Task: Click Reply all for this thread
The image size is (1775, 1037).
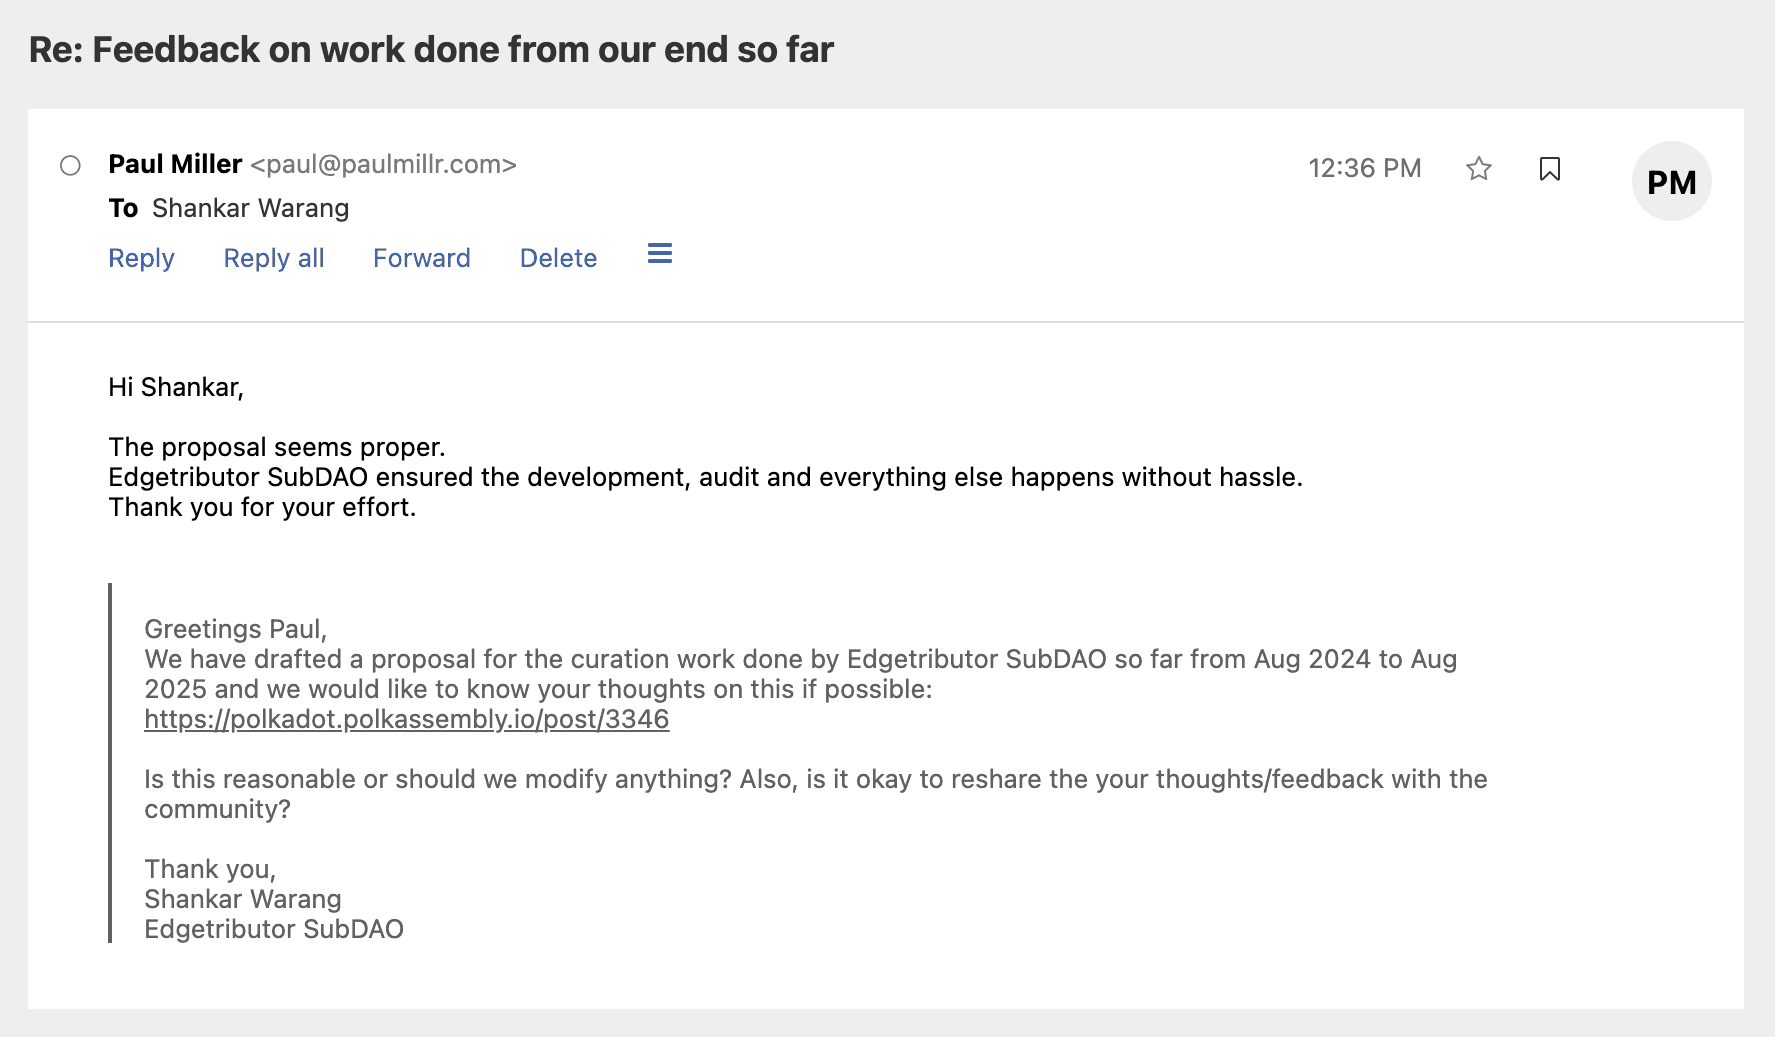Action: (272, 258)
